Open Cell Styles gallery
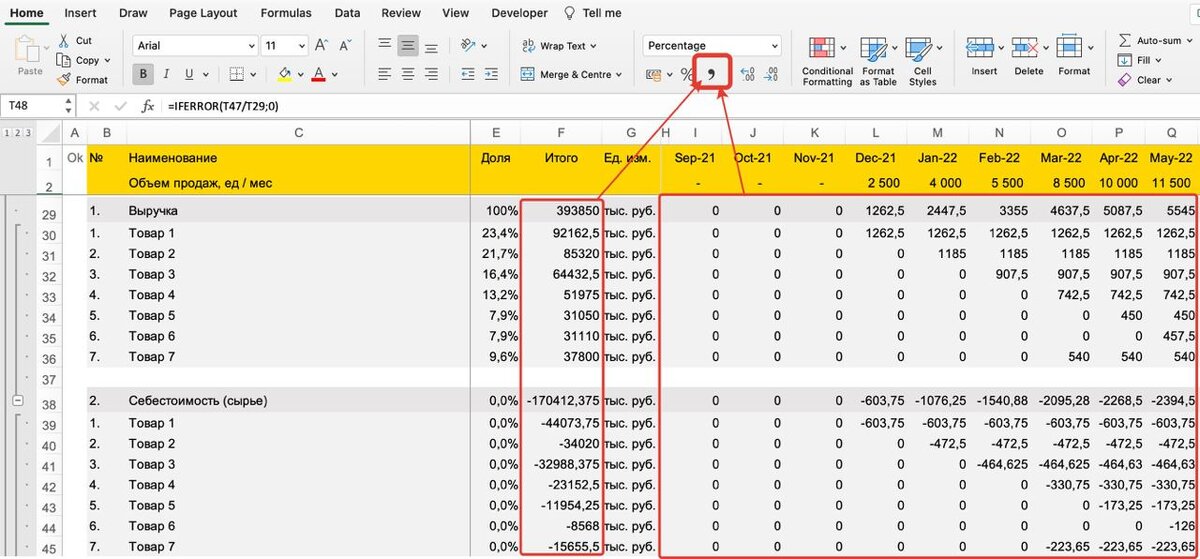This screenshot has height=559, width=1200. pyautogui.click(x=922, y=61)
